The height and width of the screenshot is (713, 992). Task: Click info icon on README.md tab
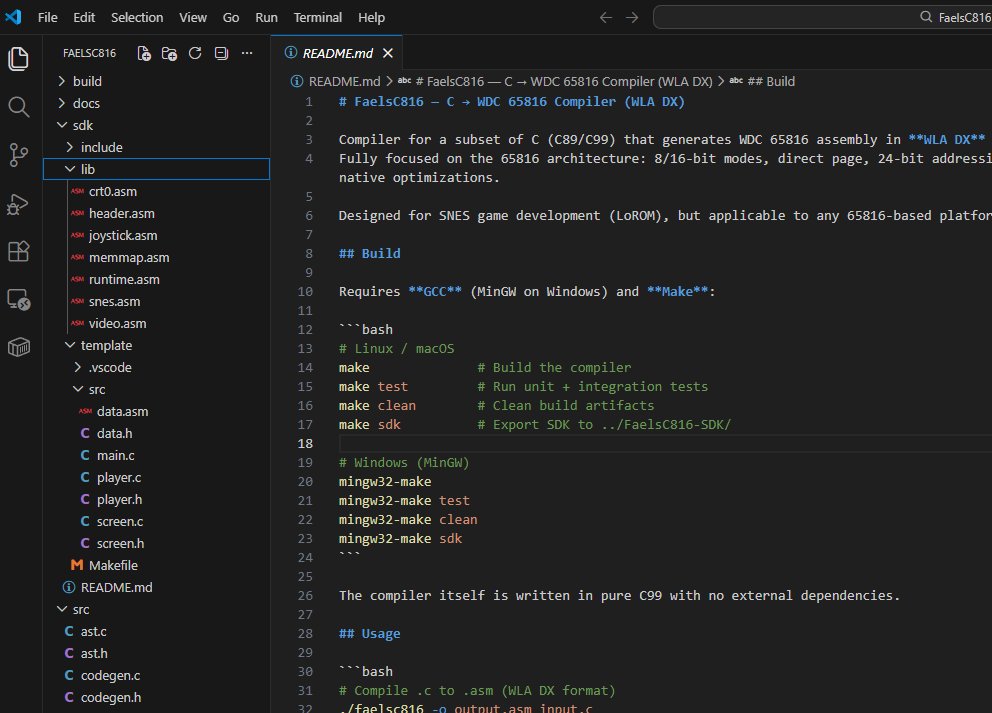(290, 53)
